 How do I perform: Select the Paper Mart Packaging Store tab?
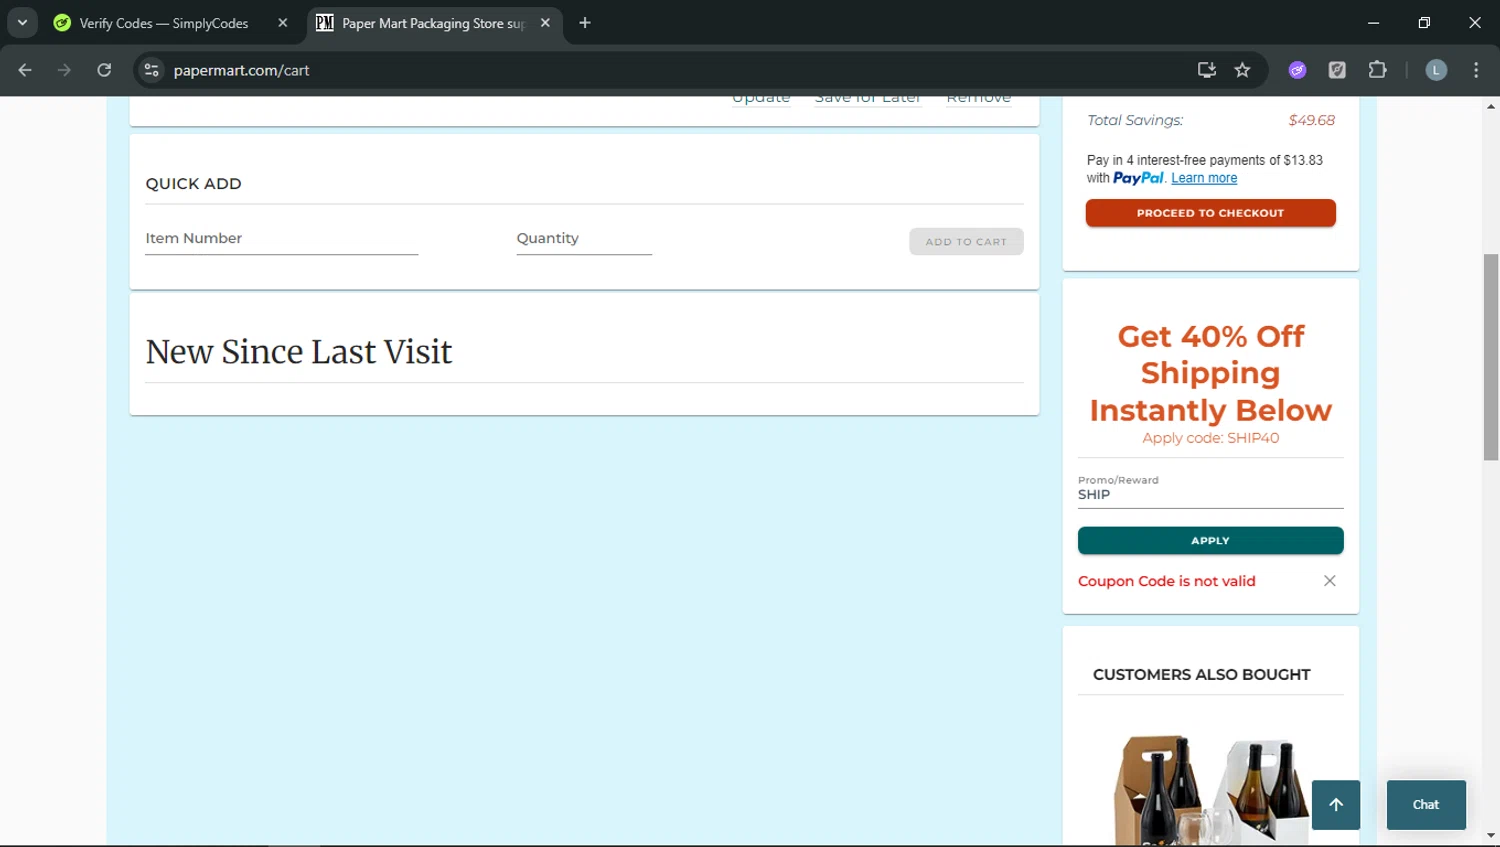point(433,23)
